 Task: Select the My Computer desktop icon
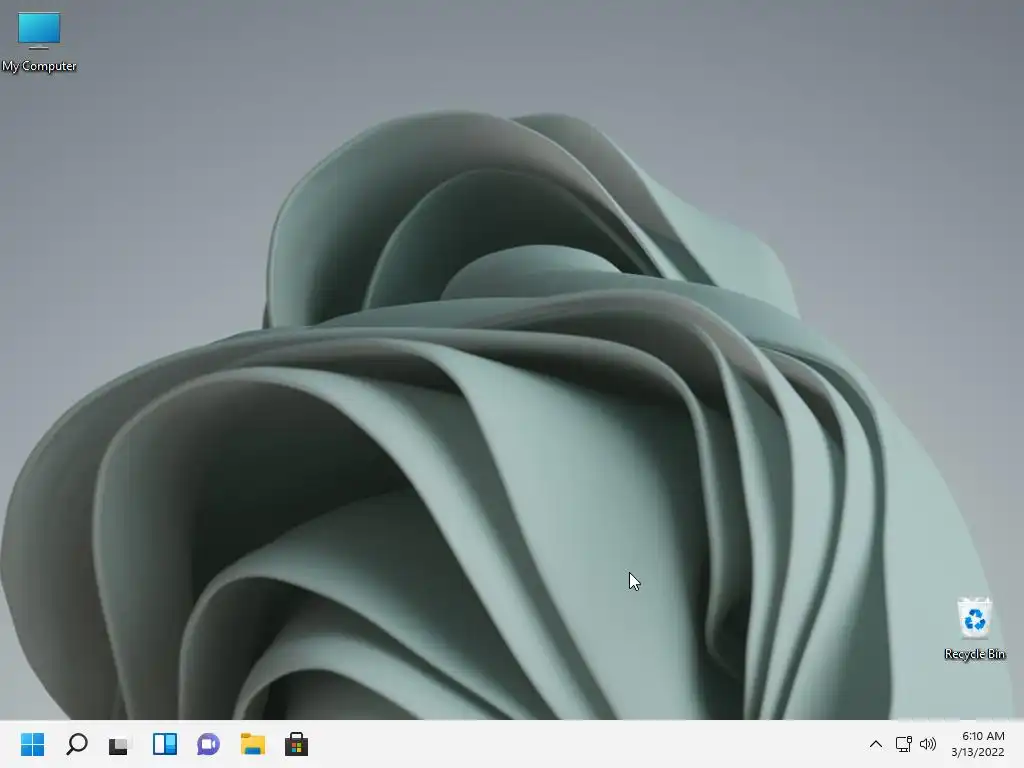39,42
